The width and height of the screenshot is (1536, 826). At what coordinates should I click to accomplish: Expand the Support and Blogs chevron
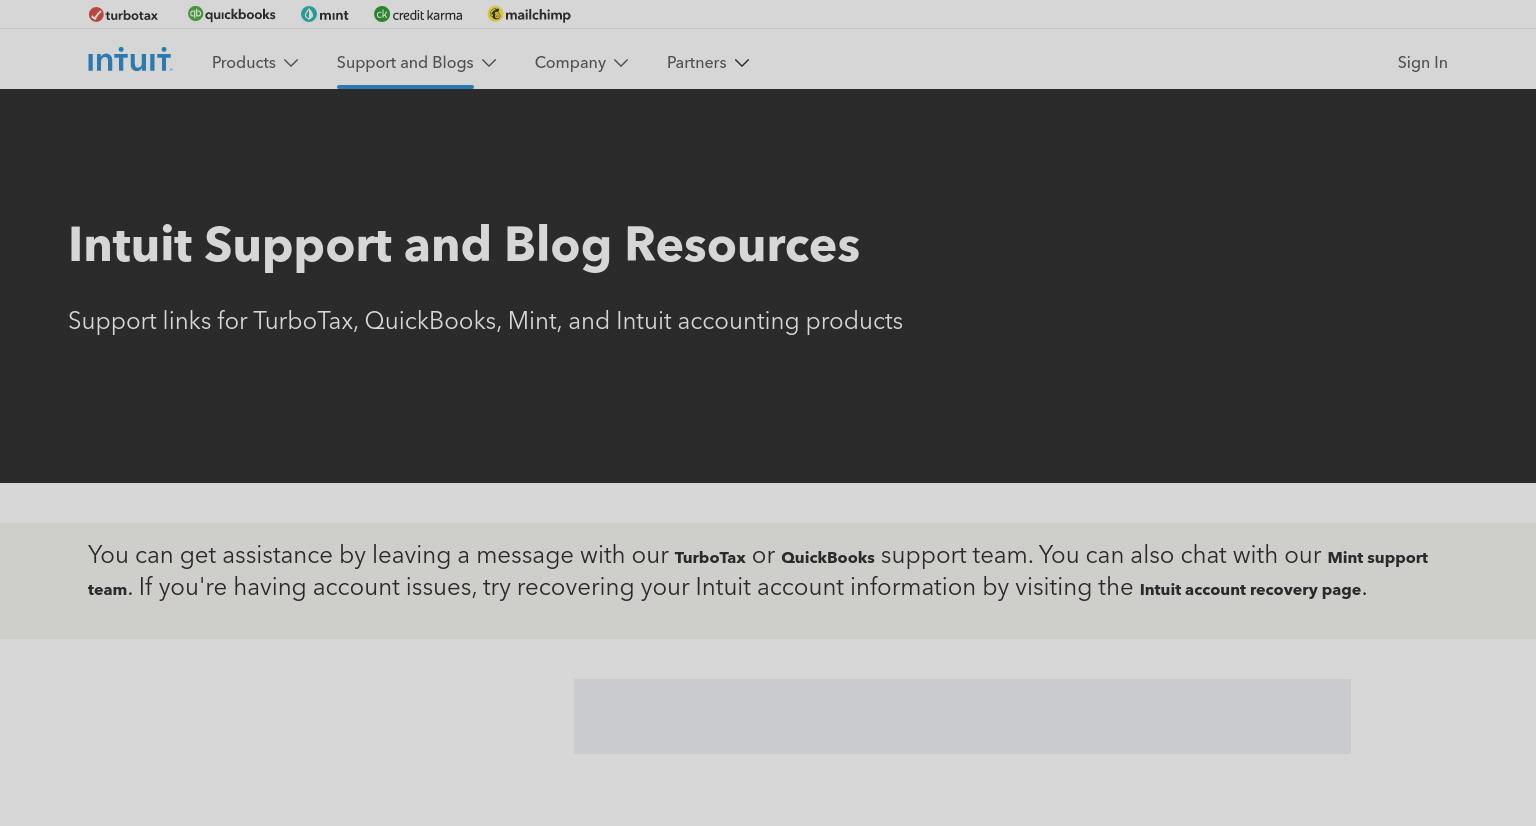click(x=489, y=63)
